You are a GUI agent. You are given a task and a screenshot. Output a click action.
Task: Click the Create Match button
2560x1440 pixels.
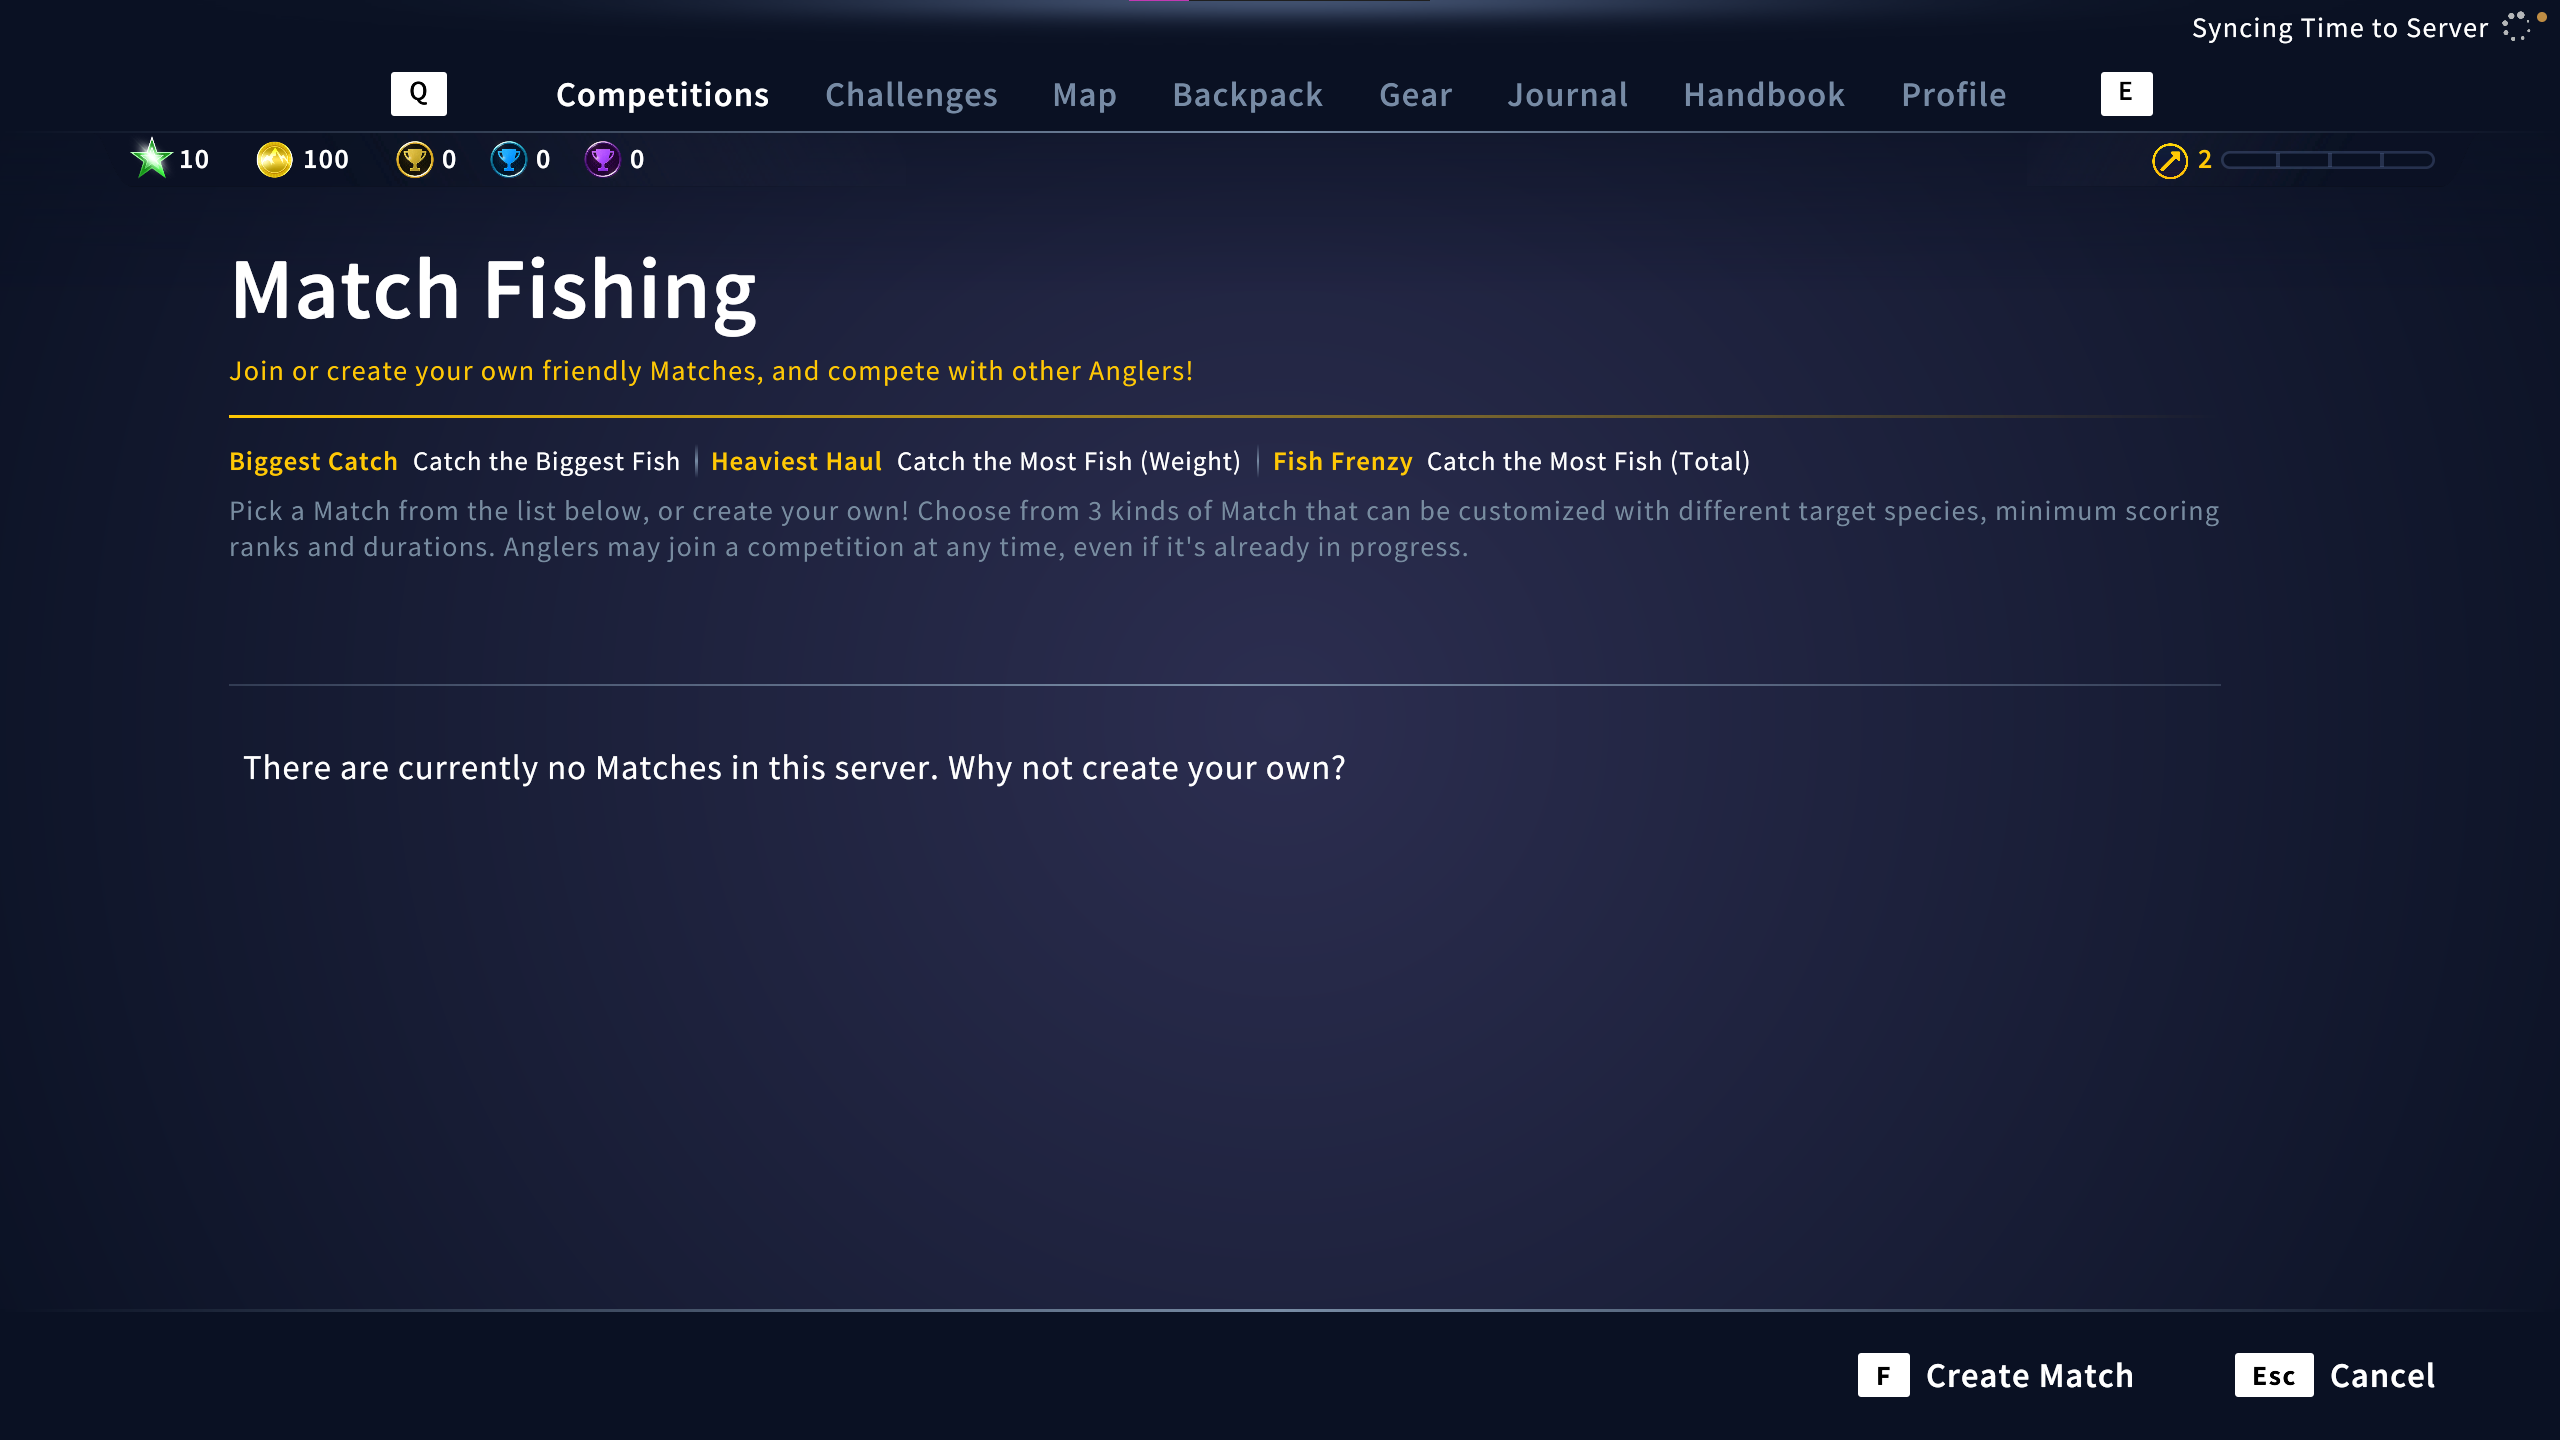[x=1996, y=1375]
